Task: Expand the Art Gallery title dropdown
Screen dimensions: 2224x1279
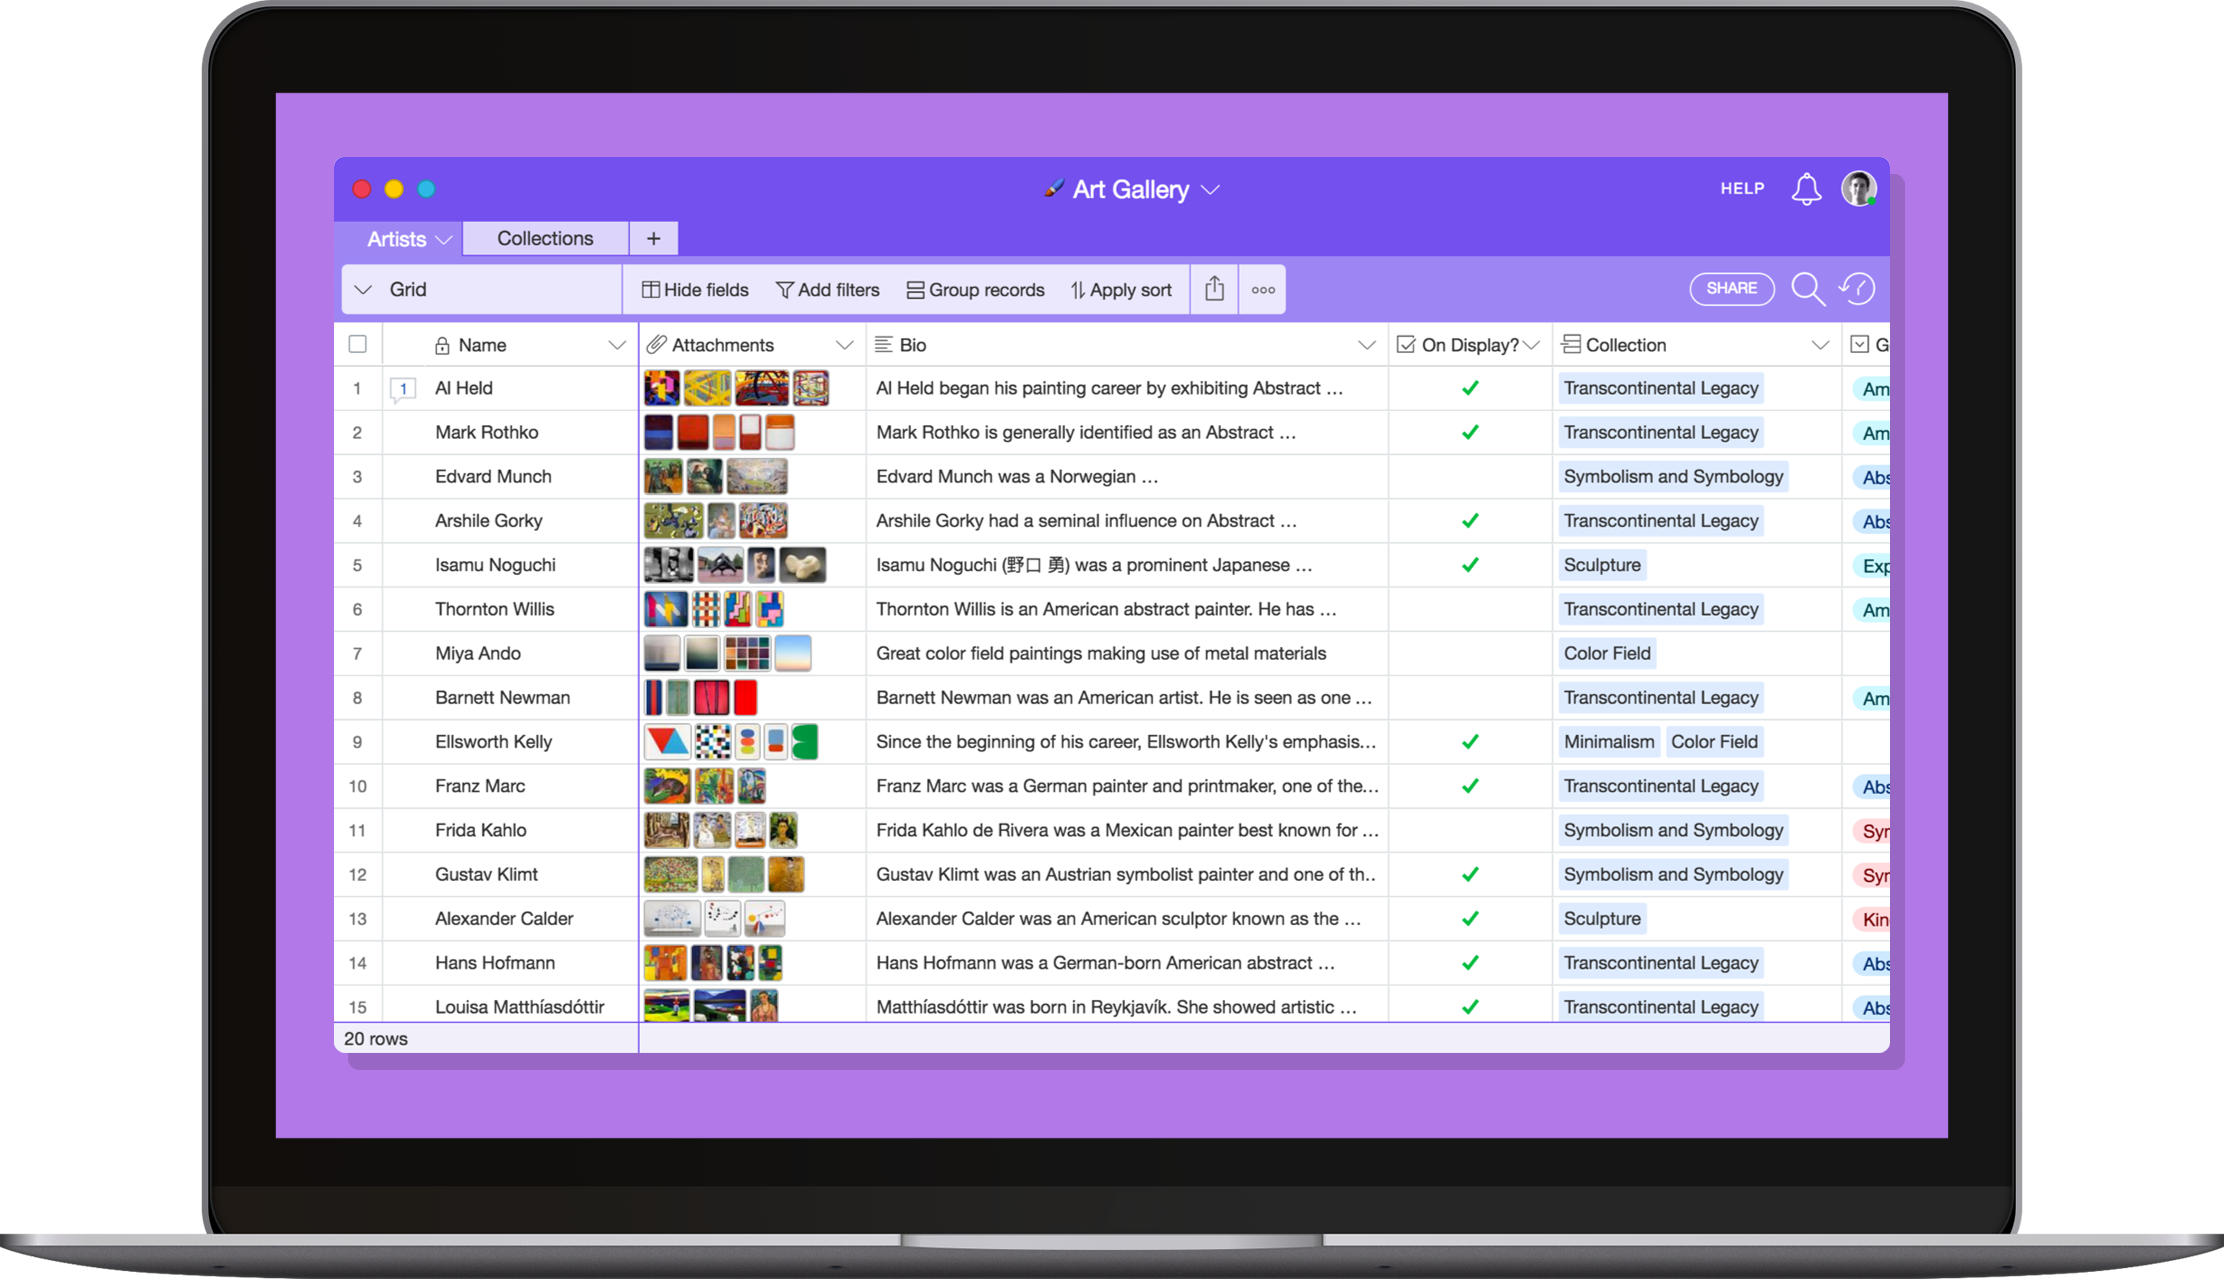Action: click(1210, 190)
